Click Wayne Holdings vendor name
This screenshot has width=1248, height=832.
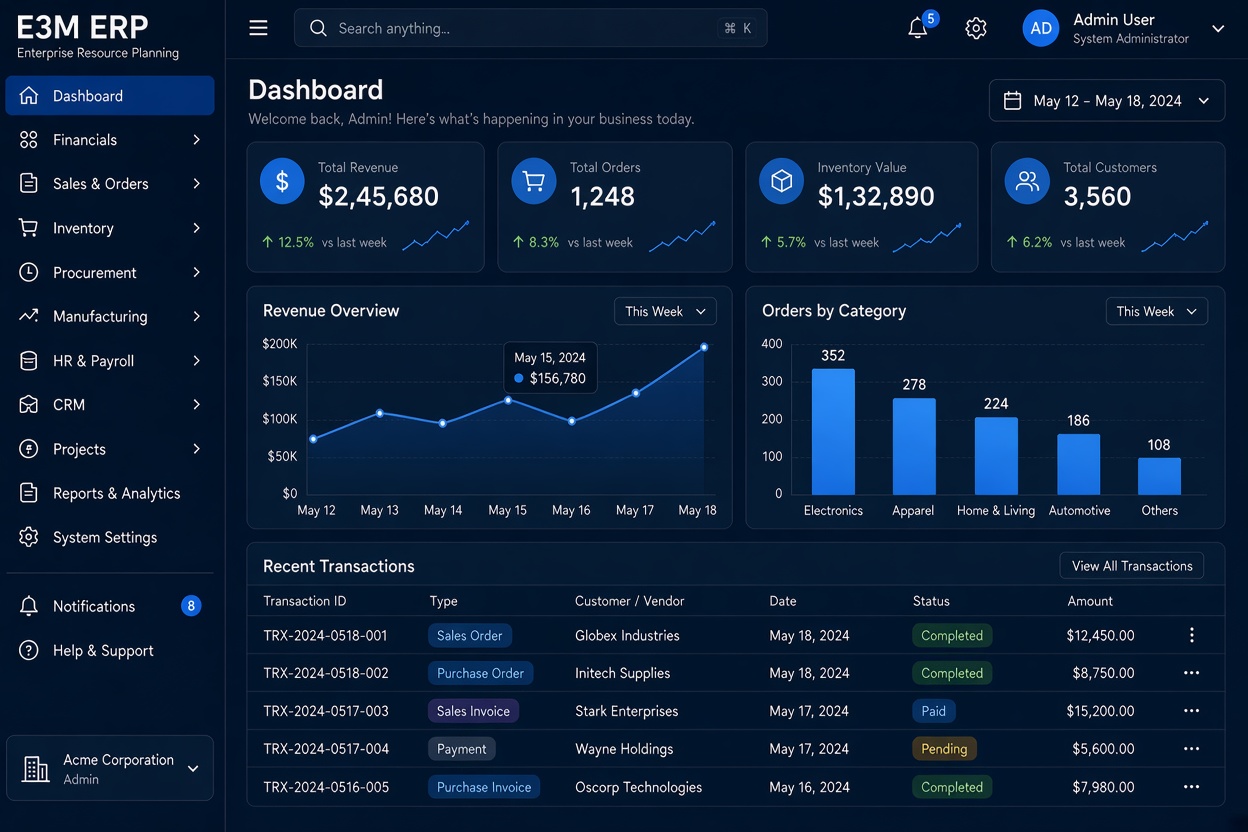624,749
